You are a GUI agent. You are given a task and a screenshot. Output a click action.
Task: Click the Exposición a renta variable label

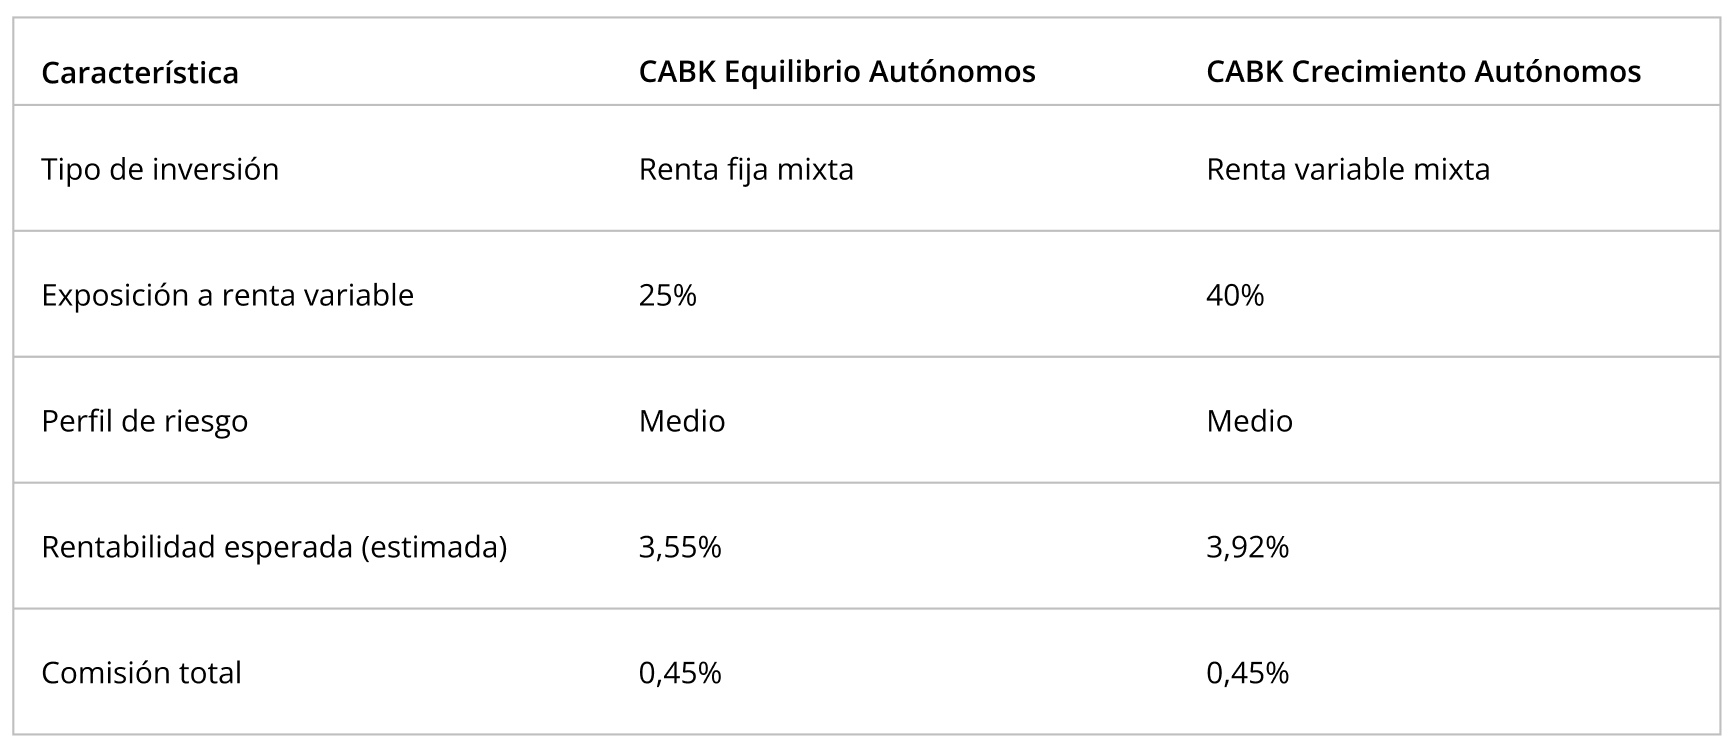pos(227,295)
